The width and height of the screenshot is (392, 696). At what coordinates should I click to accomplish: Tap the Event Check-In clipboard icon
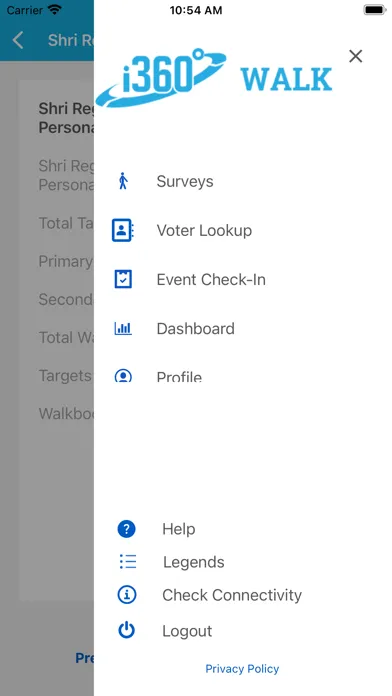[x=123, y=279]
